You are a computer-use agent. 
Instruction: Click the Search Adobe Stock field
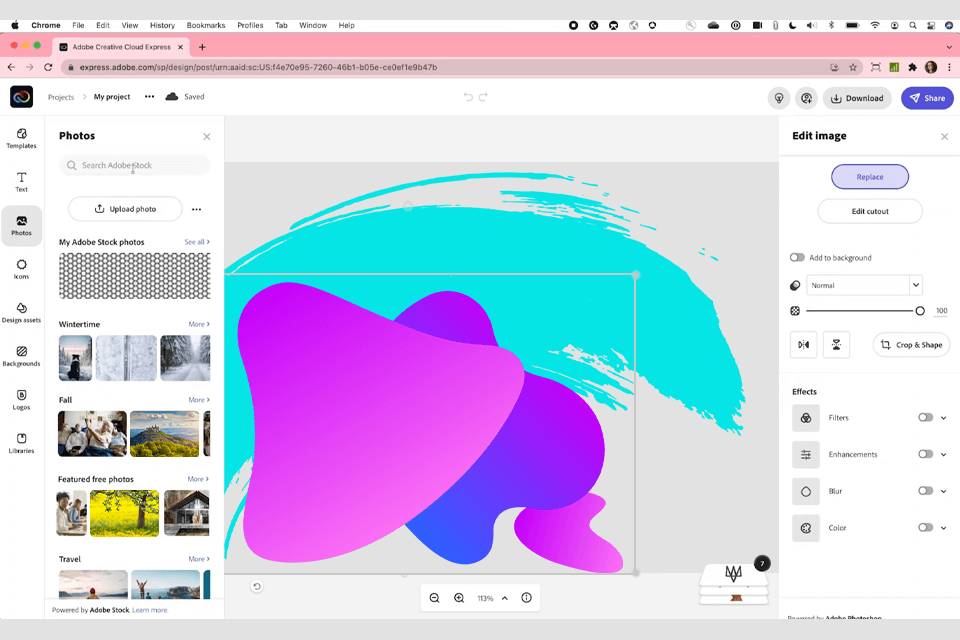[135, 165]
